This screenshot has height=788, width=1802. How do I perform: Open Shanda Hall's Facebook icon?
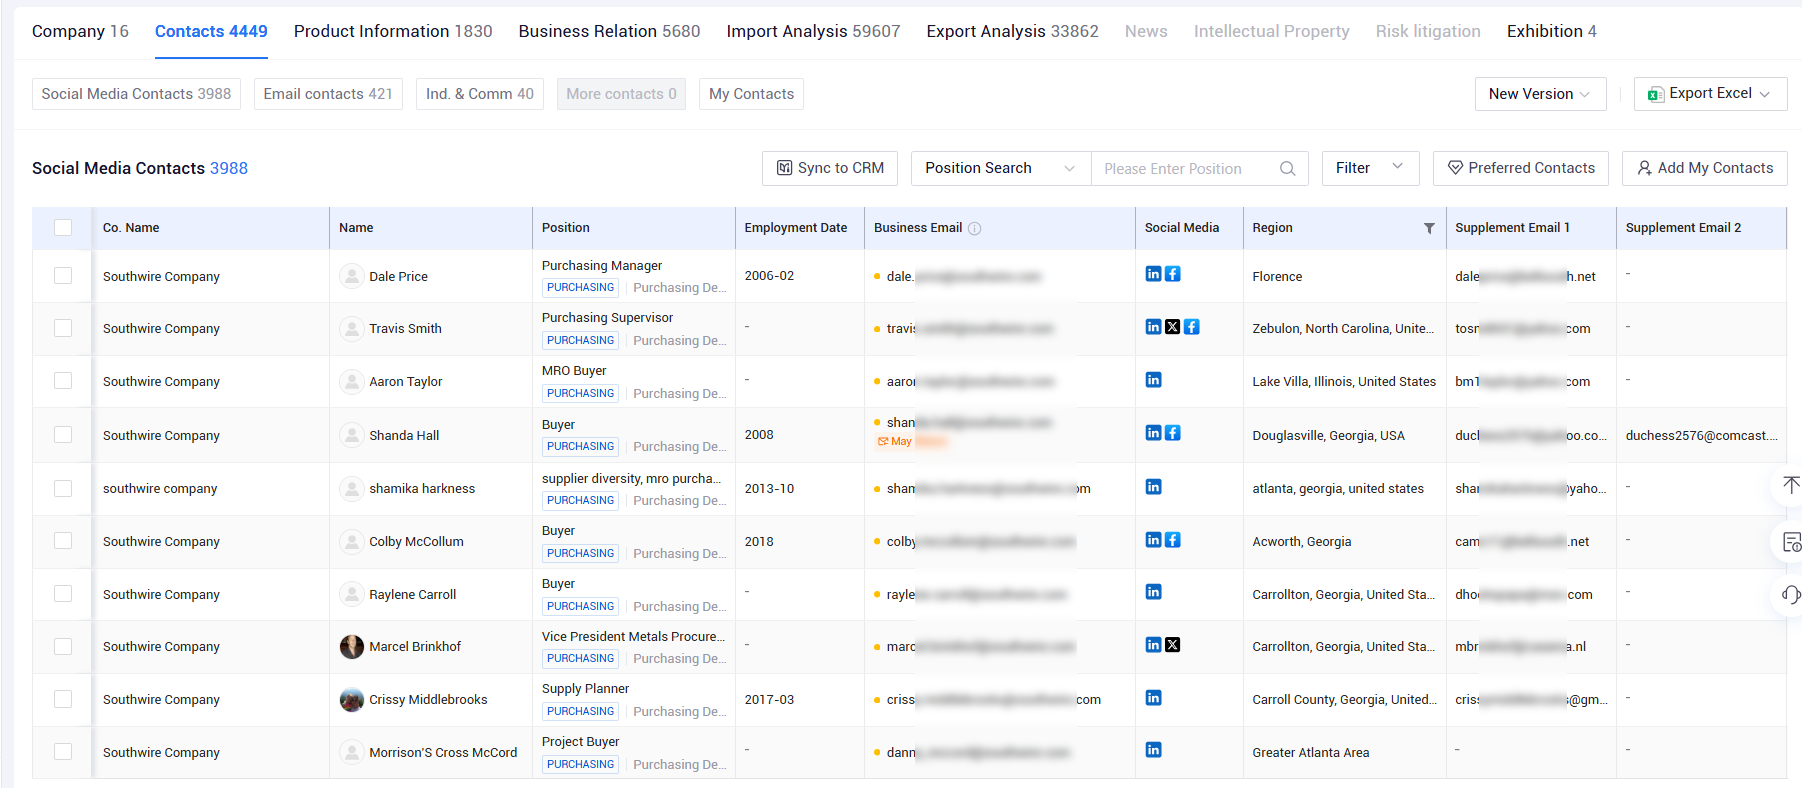(x=1173, y=433)
